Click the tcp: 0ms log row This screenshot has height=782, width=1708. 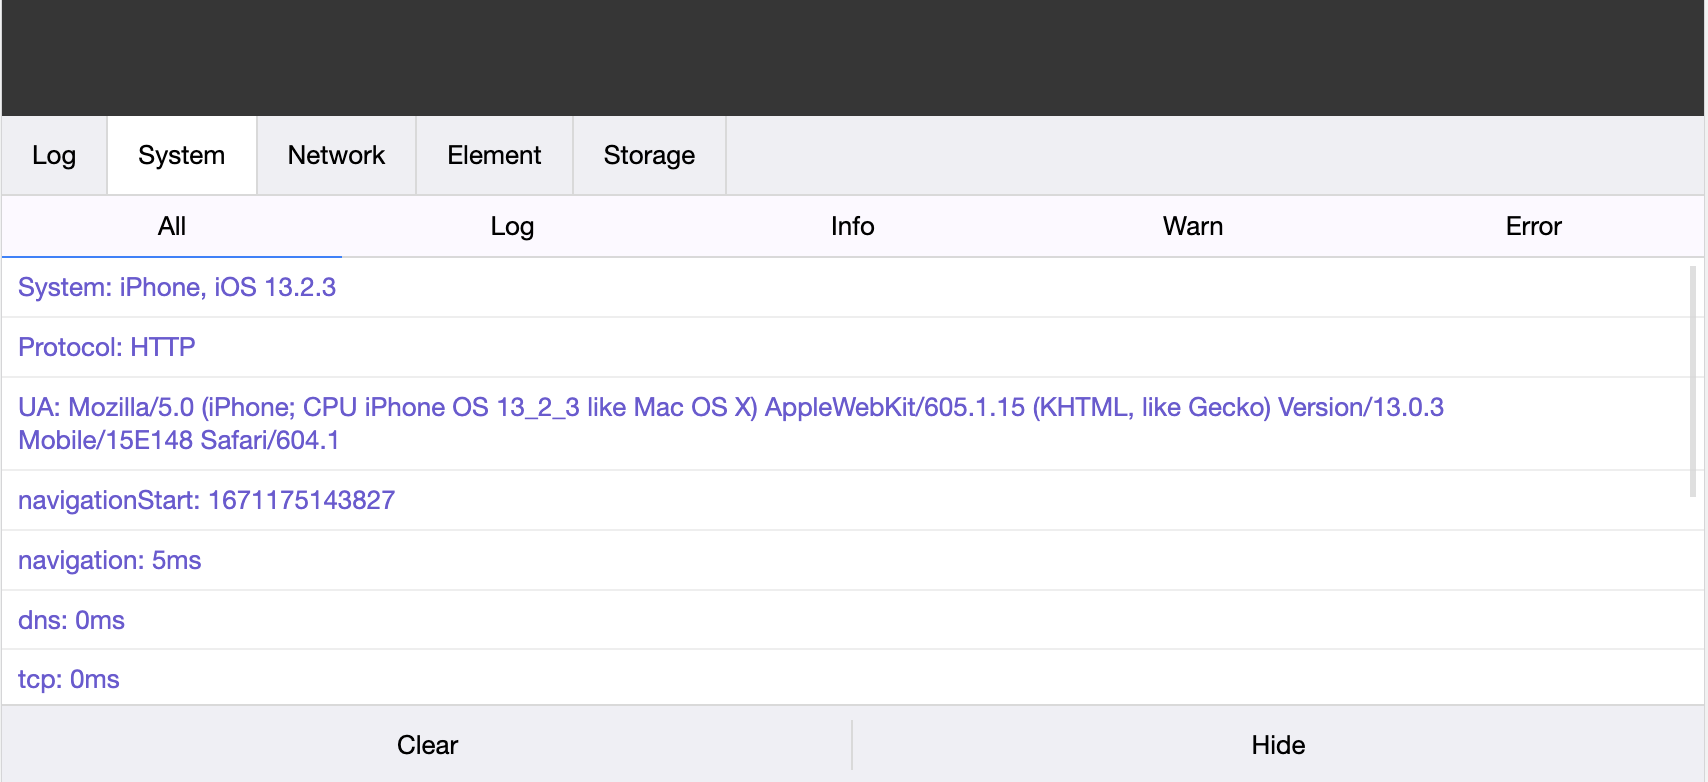tap(69, 680)
